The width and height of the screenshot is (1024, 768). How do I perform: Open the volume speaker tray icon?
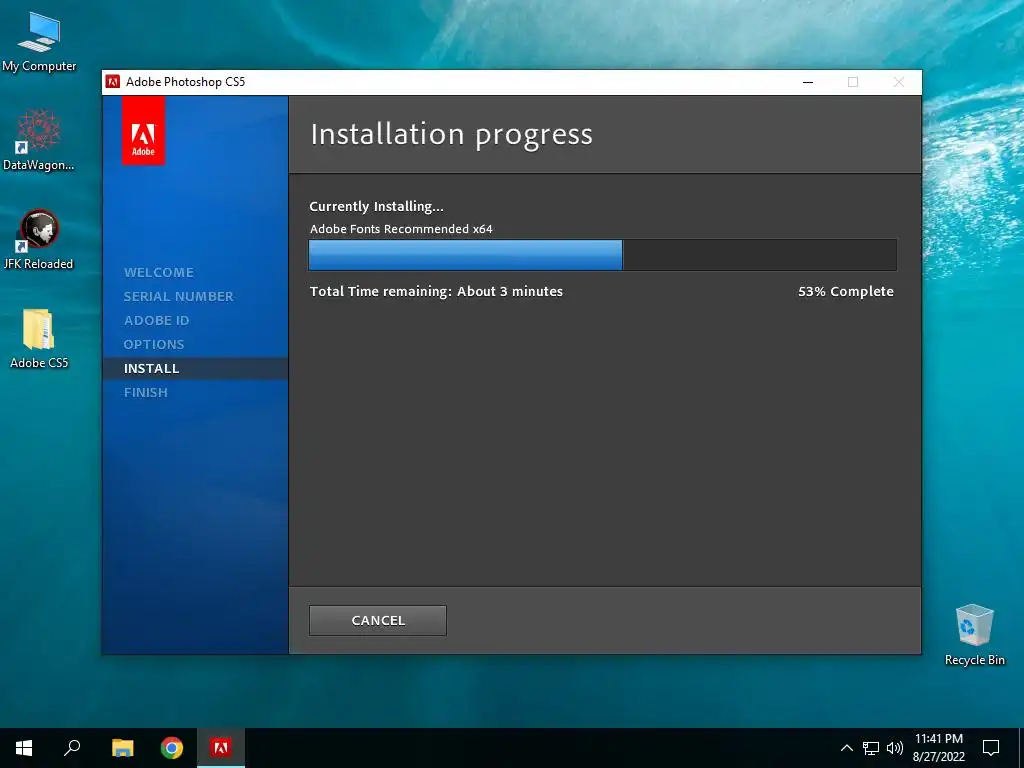coord(895,748)
